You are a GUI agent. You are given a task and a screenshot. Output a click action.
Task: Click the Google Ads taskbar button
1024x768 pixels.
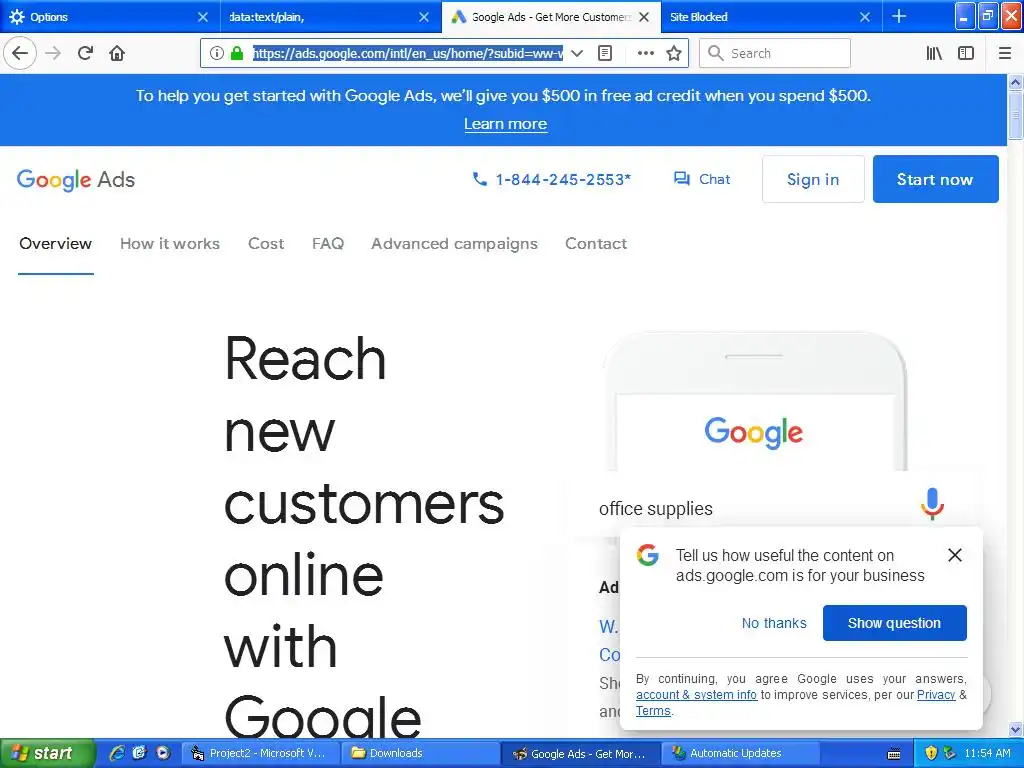pyautogui.click(x=581, y=754)
